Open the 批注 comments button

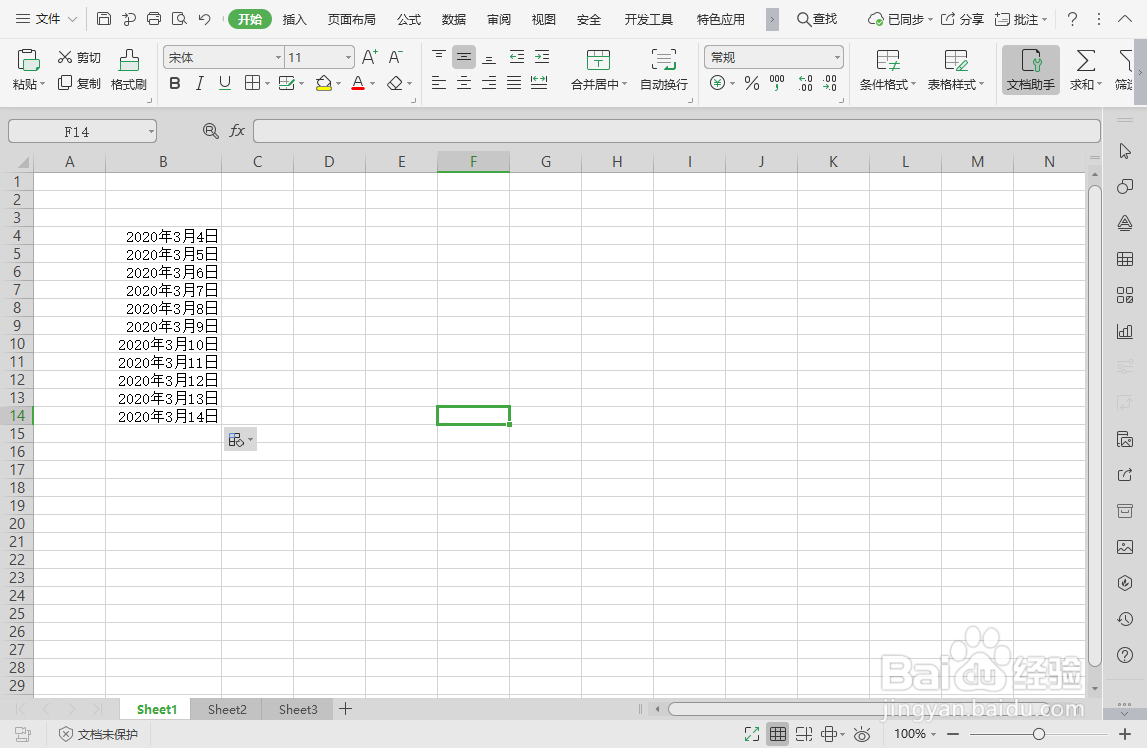pos(1021,19)
